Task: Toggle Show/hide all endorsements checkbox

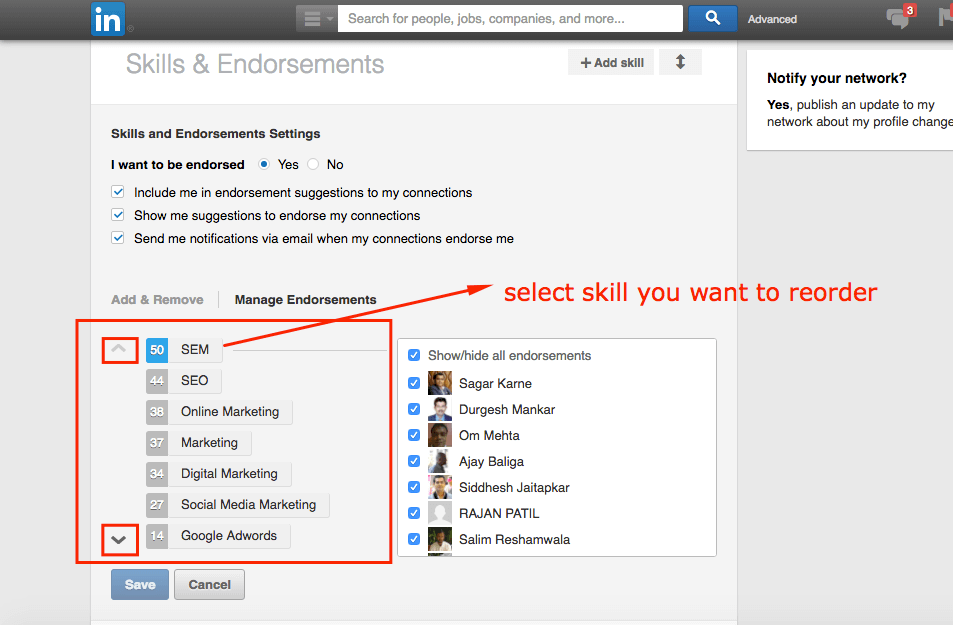Action: coord(414,355)
